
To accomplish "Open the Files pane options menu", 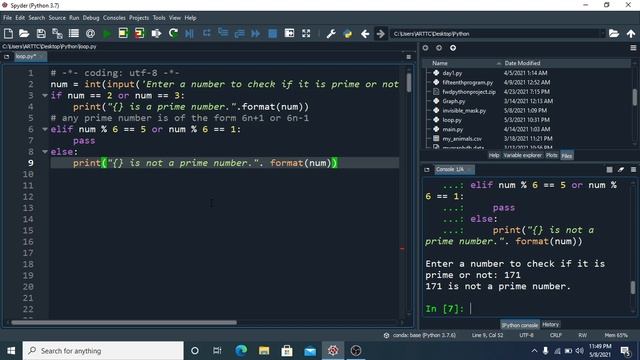I will click(633, 48).
